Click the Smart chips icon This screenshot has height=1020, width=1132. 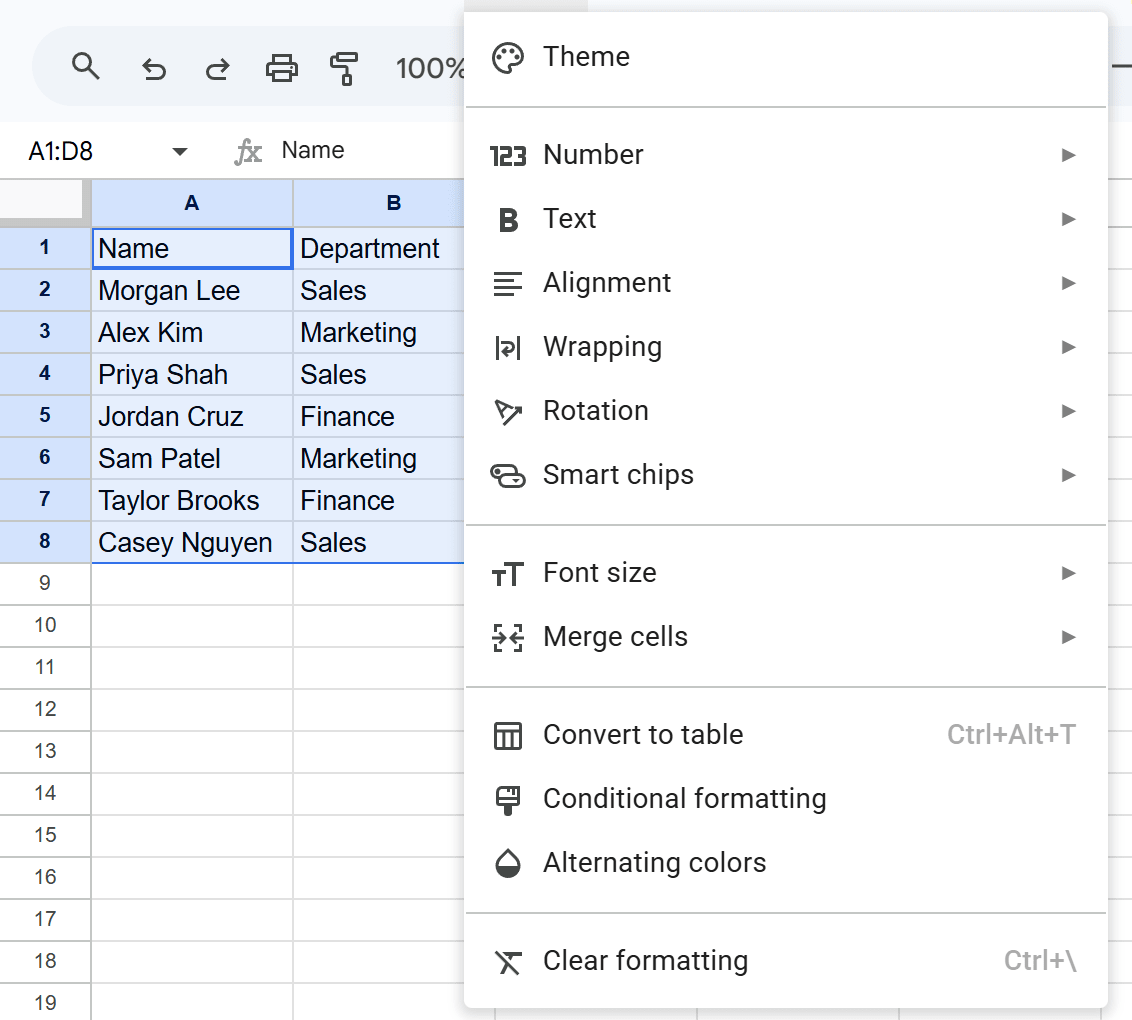508,476
